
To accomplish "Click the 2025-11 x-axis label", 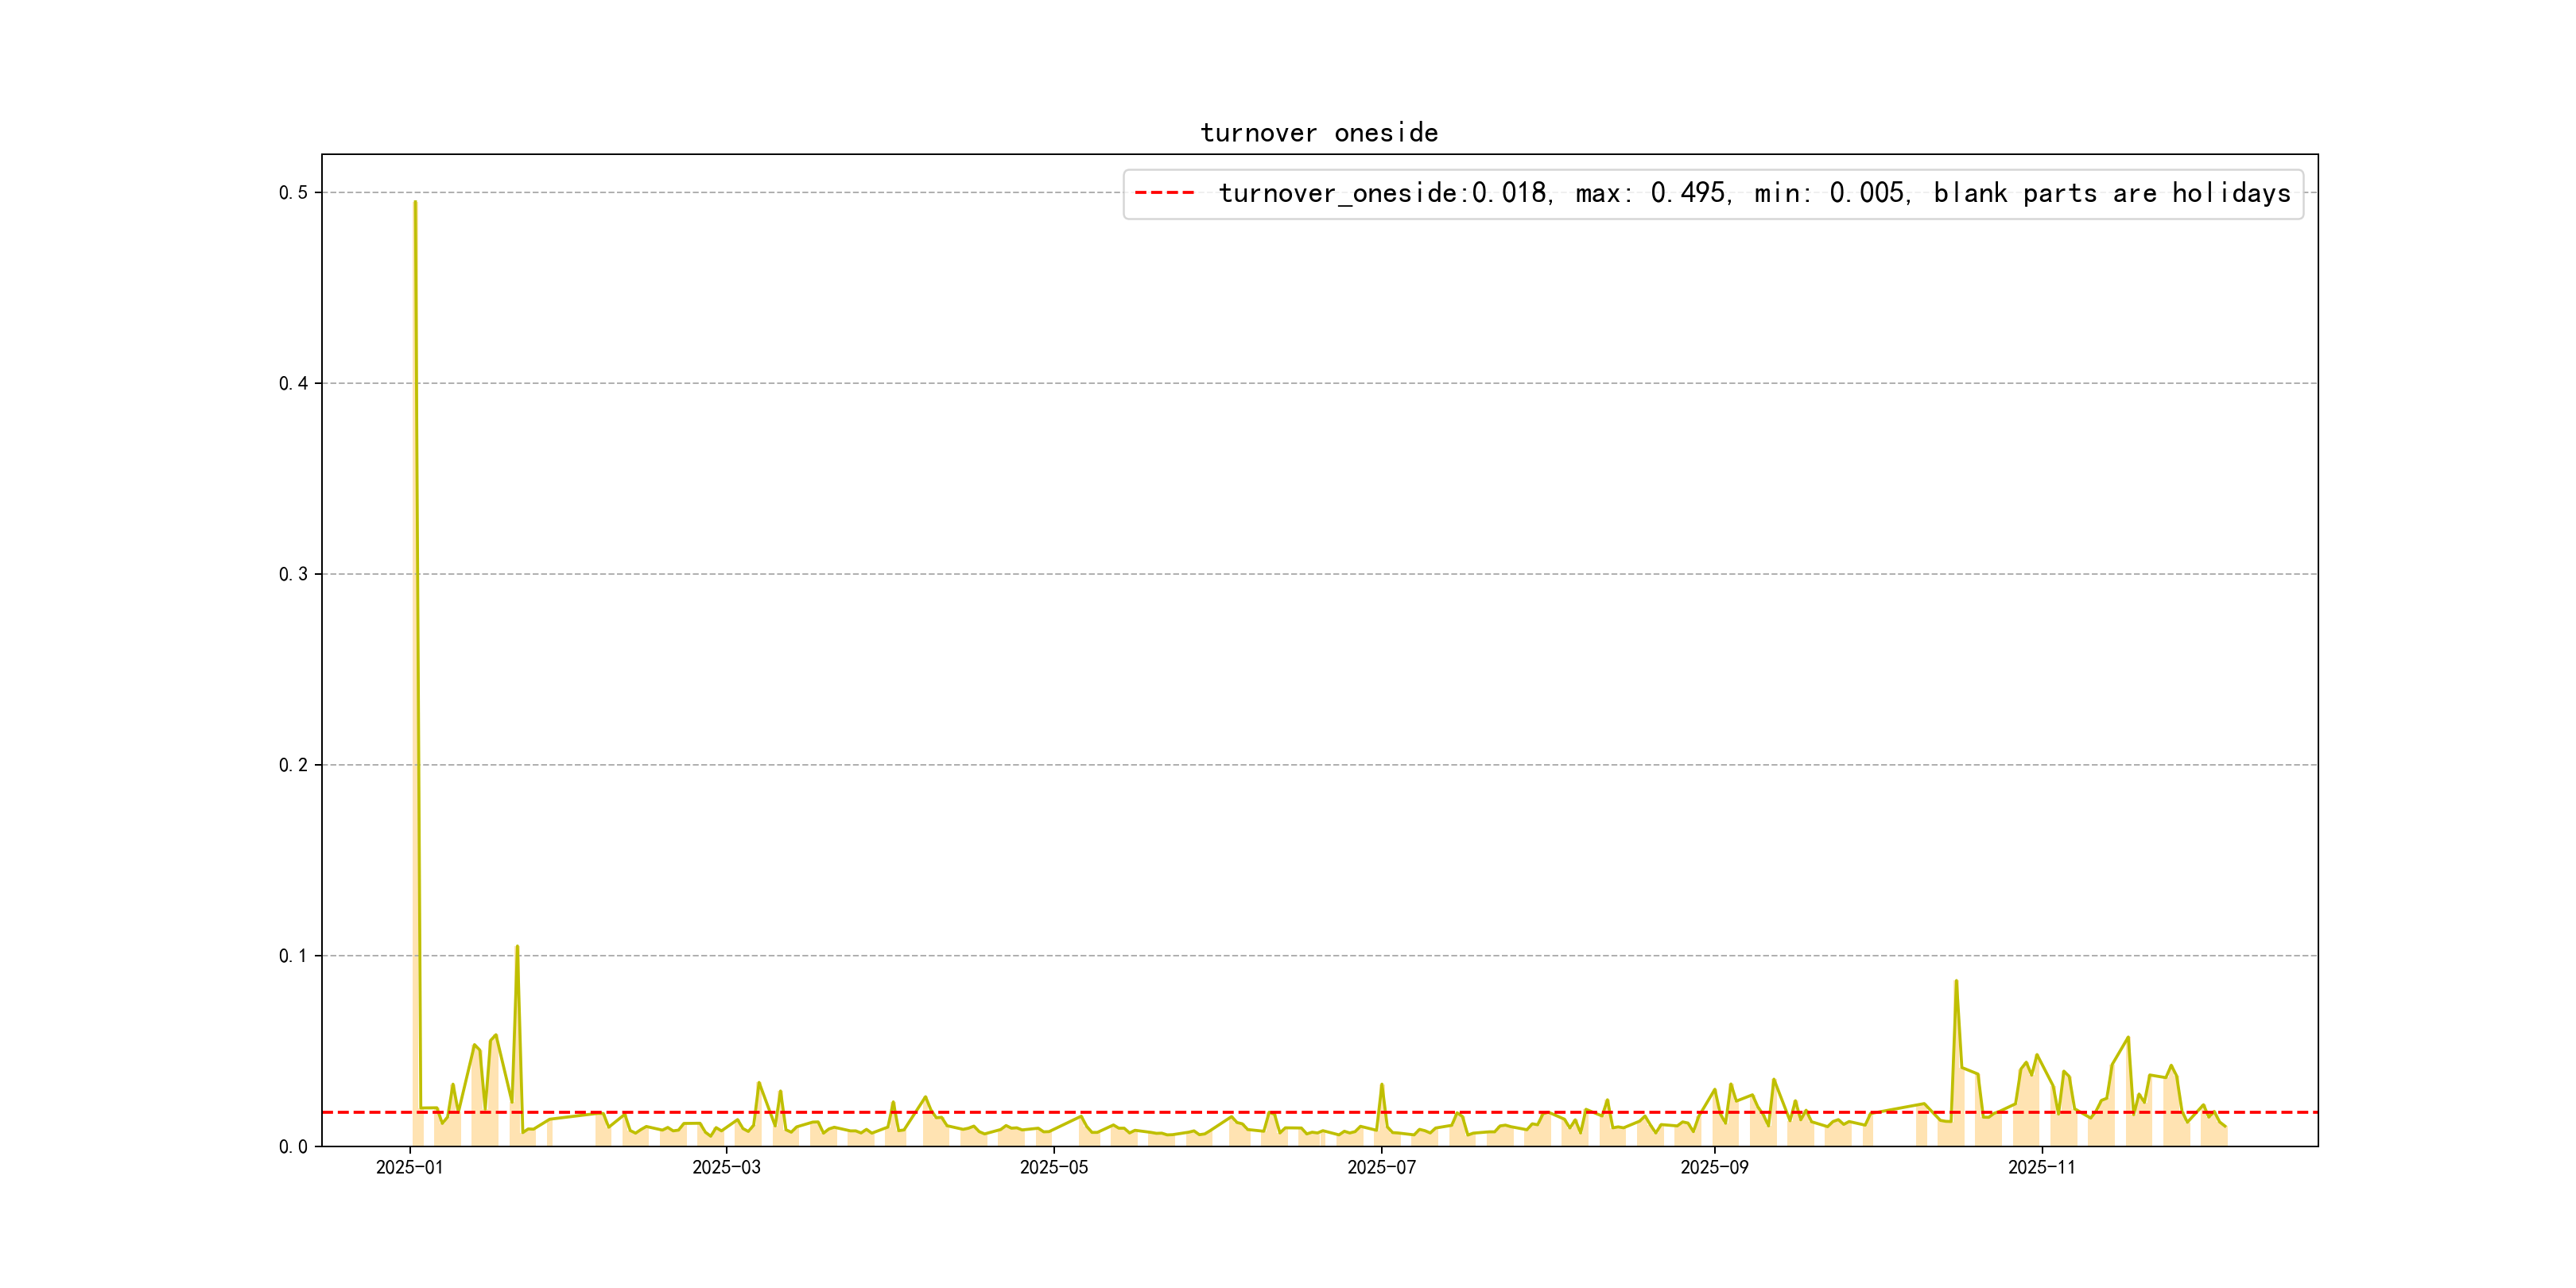I will (2041, 1168).
